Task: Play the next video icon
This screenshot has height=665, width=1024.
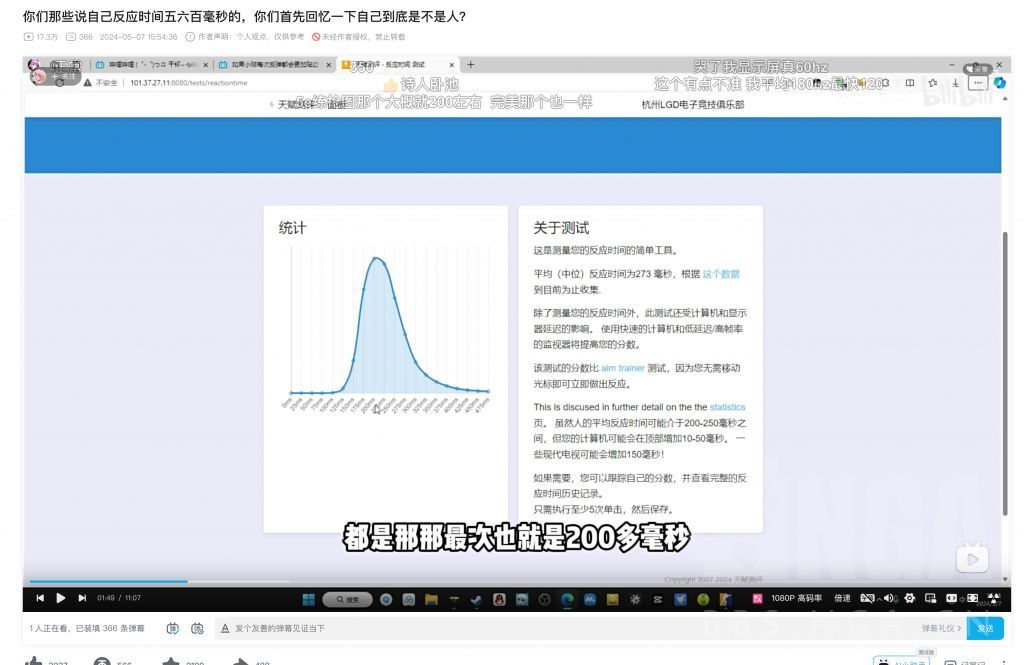Action: point(81,598)
